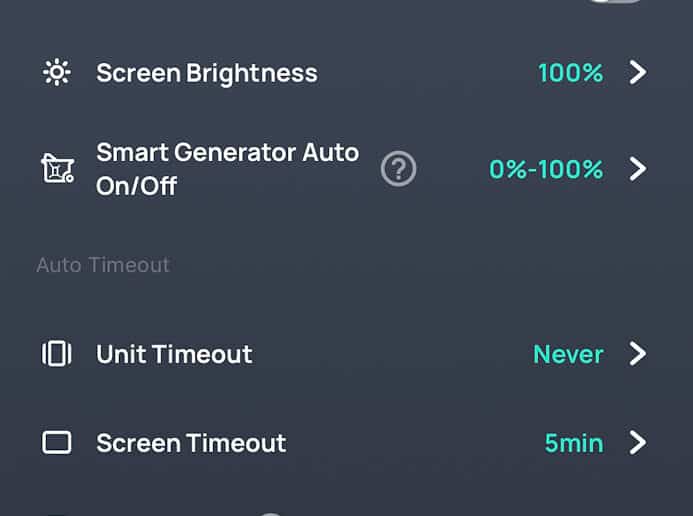The image size is (693, 516).
Task: Click the Smart Generator icon
Action: pos(57,168)
